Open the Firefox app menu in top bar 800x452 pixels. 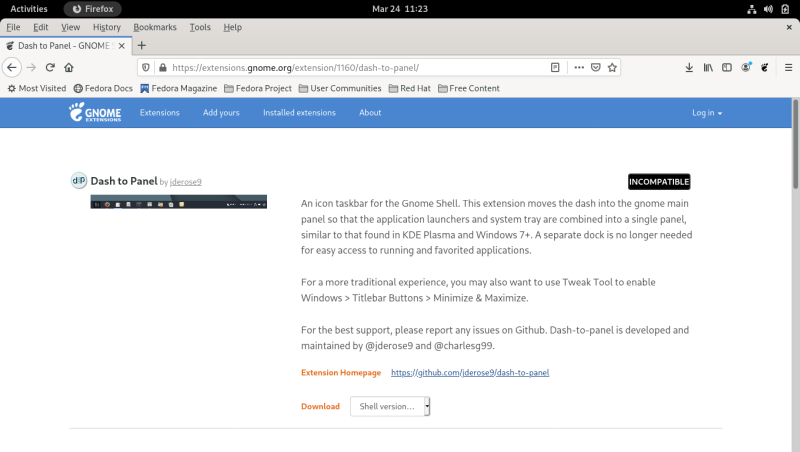(93, 9)
